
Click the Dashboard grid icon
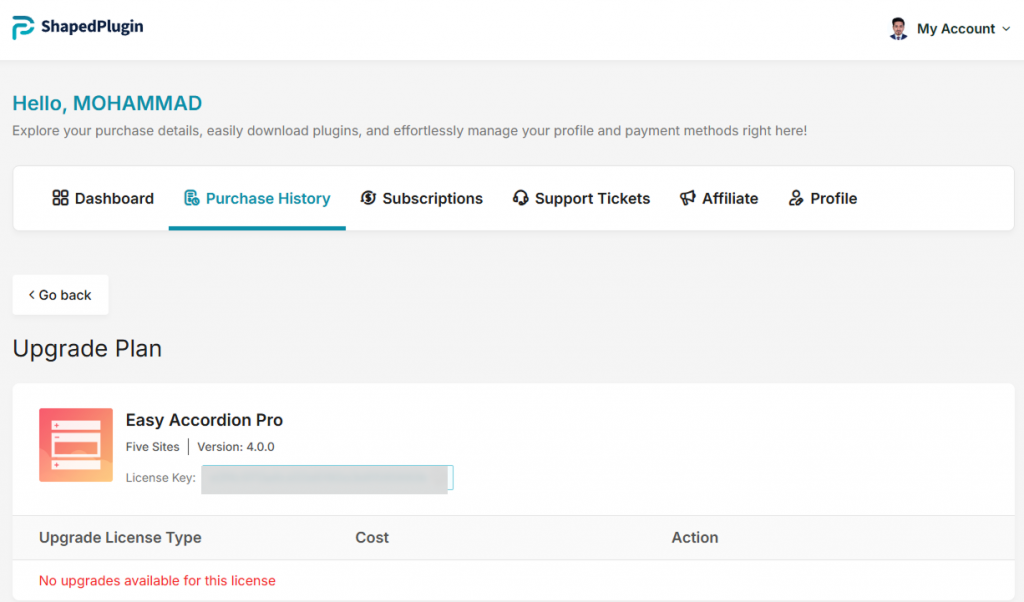coord(60,198)
